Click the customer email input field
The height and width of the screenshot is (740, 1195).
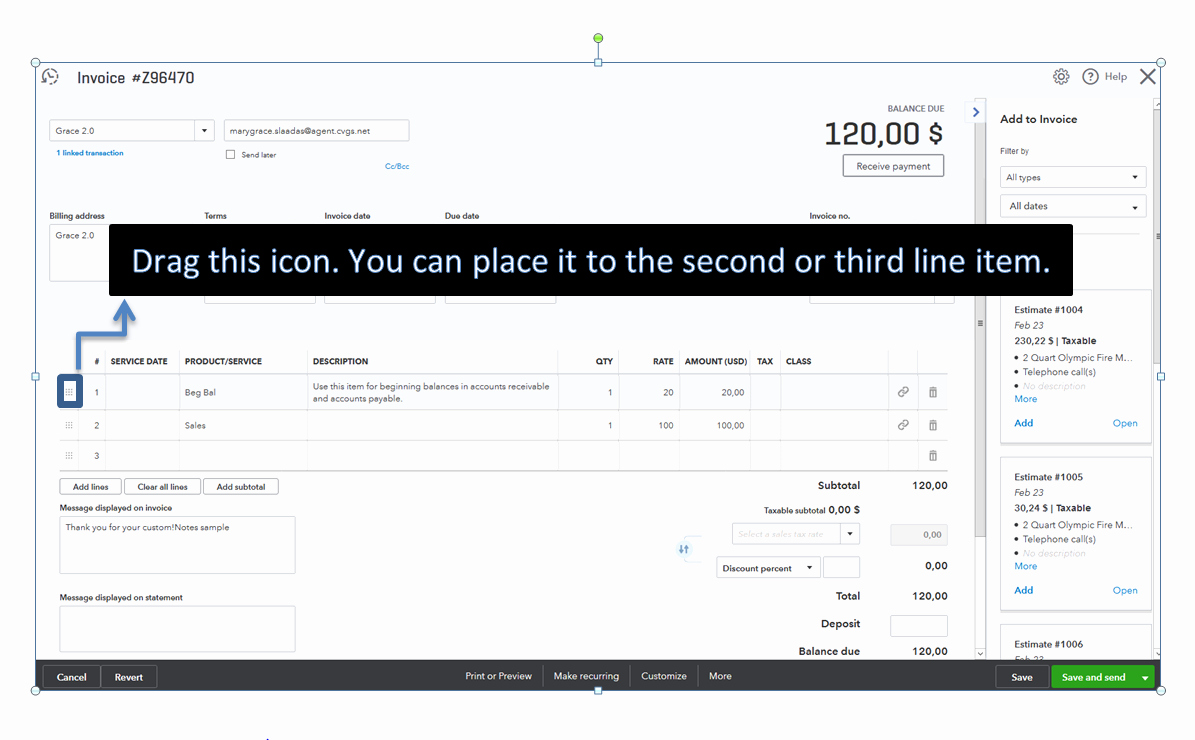pyautogui.click(x=316, y=130)
